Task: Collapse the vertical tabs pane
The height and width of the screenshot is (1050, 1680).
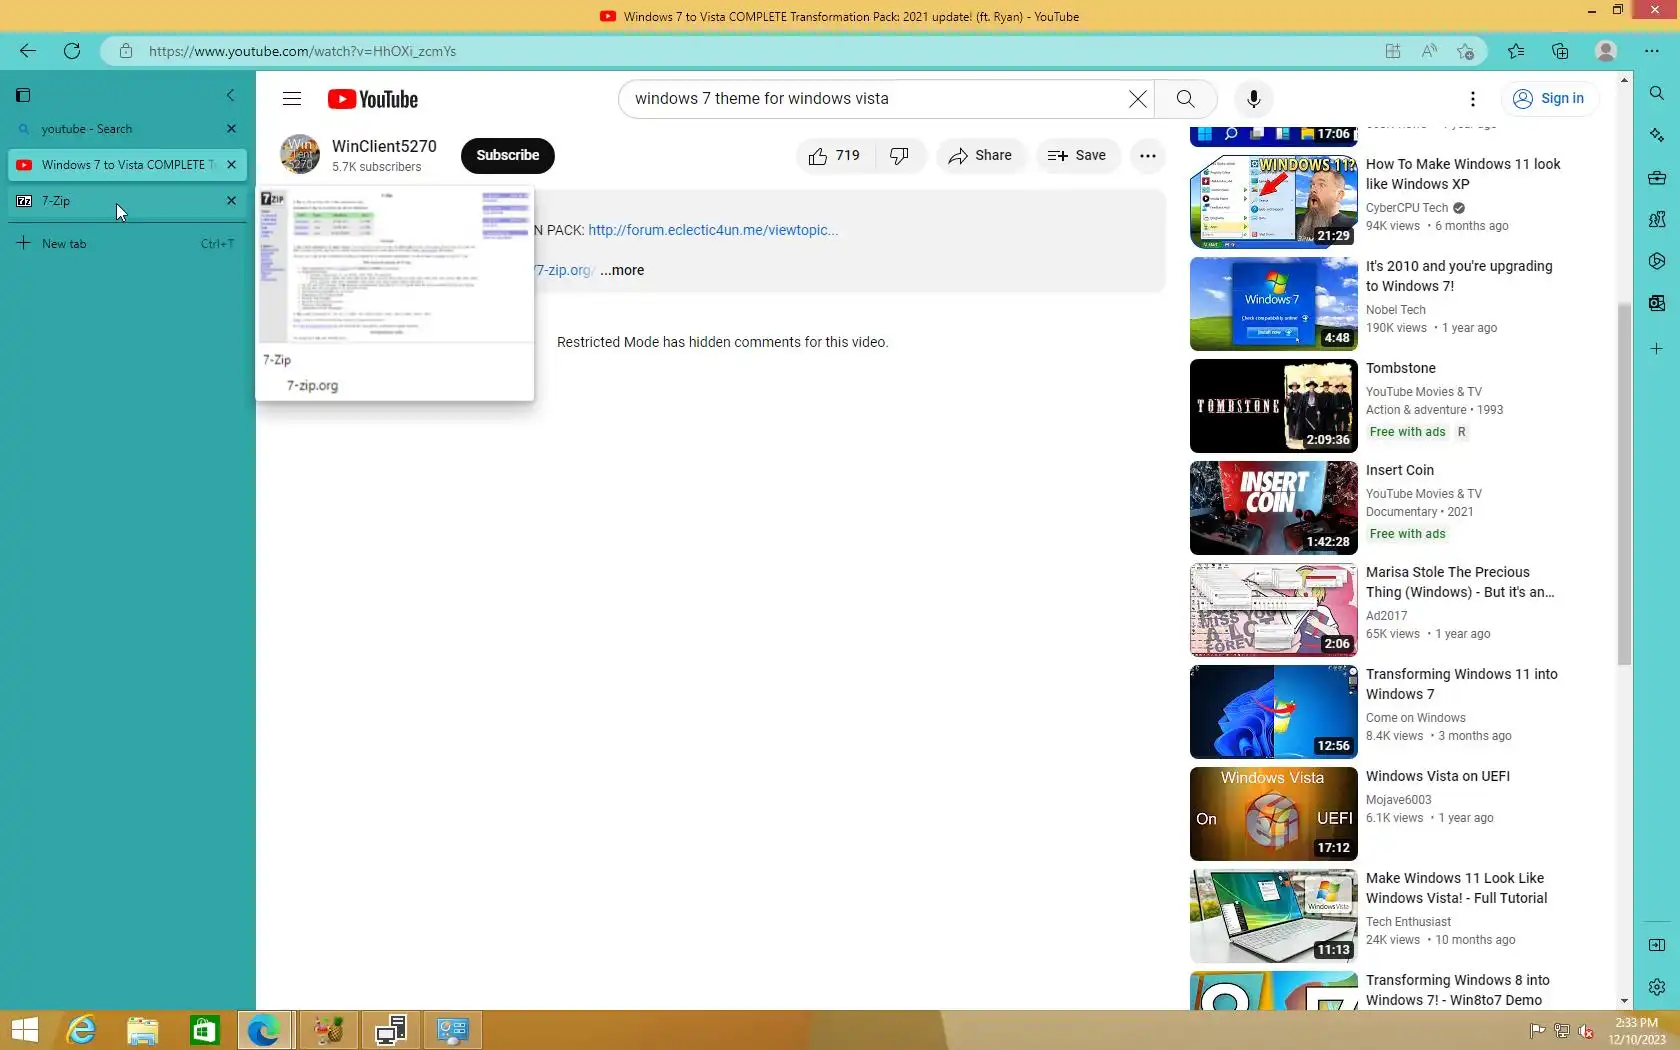Action: click(231, 95)
